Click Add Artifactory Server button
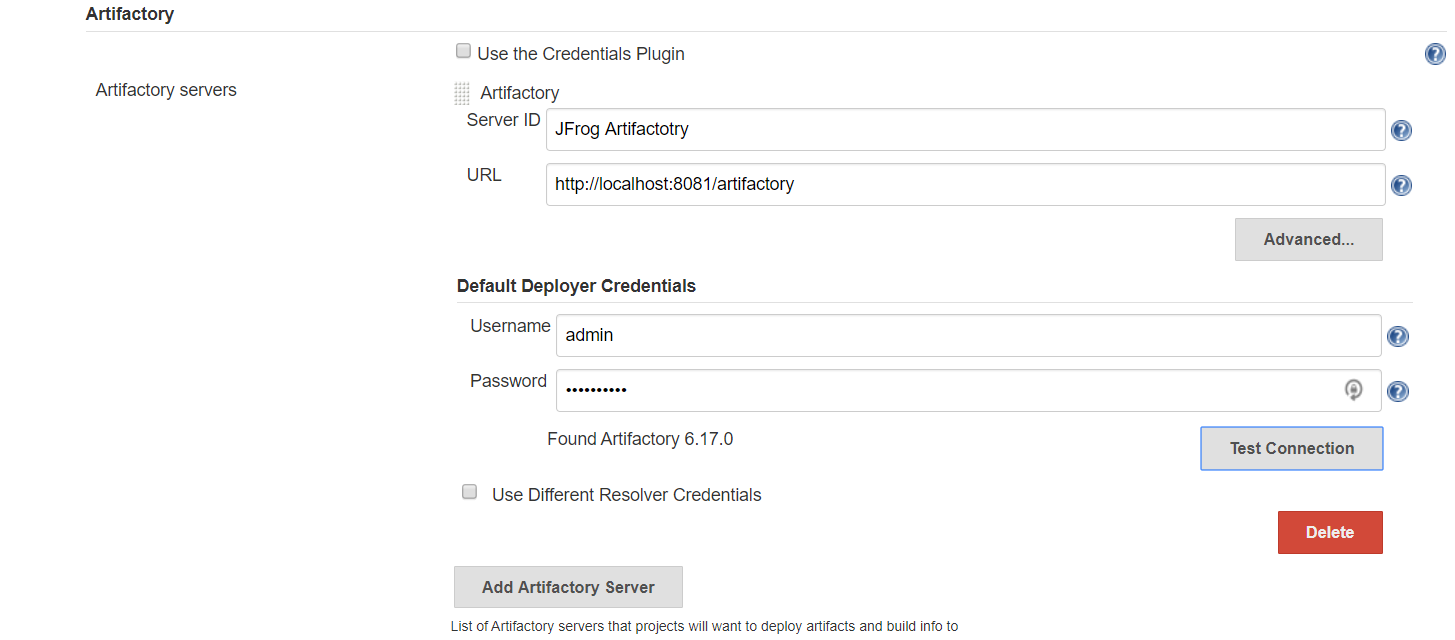 (568, 587)
